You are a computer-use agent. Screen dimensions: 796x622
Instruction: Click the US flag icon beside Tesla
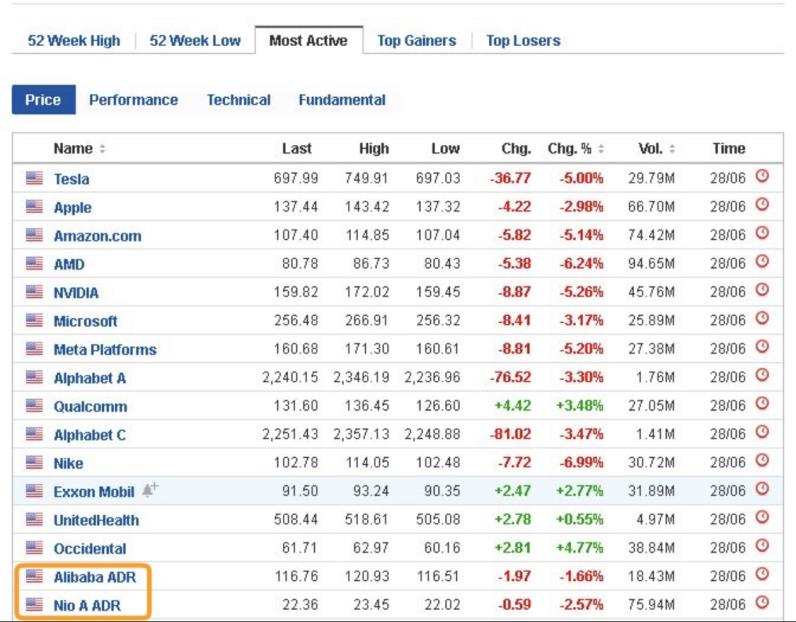[x=35, y=178]
